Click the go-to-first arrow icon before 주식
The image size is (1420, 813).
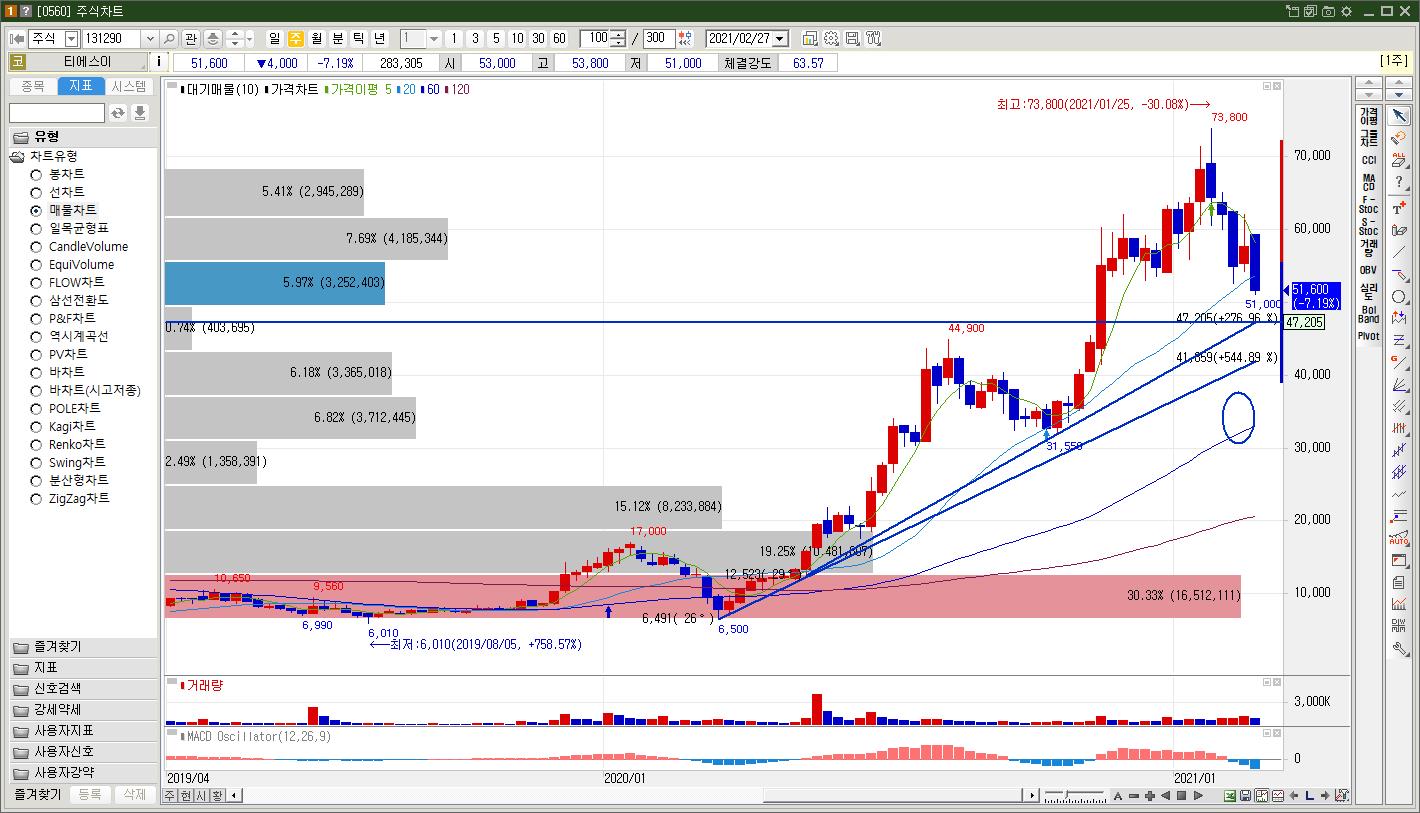pos(17,38)
